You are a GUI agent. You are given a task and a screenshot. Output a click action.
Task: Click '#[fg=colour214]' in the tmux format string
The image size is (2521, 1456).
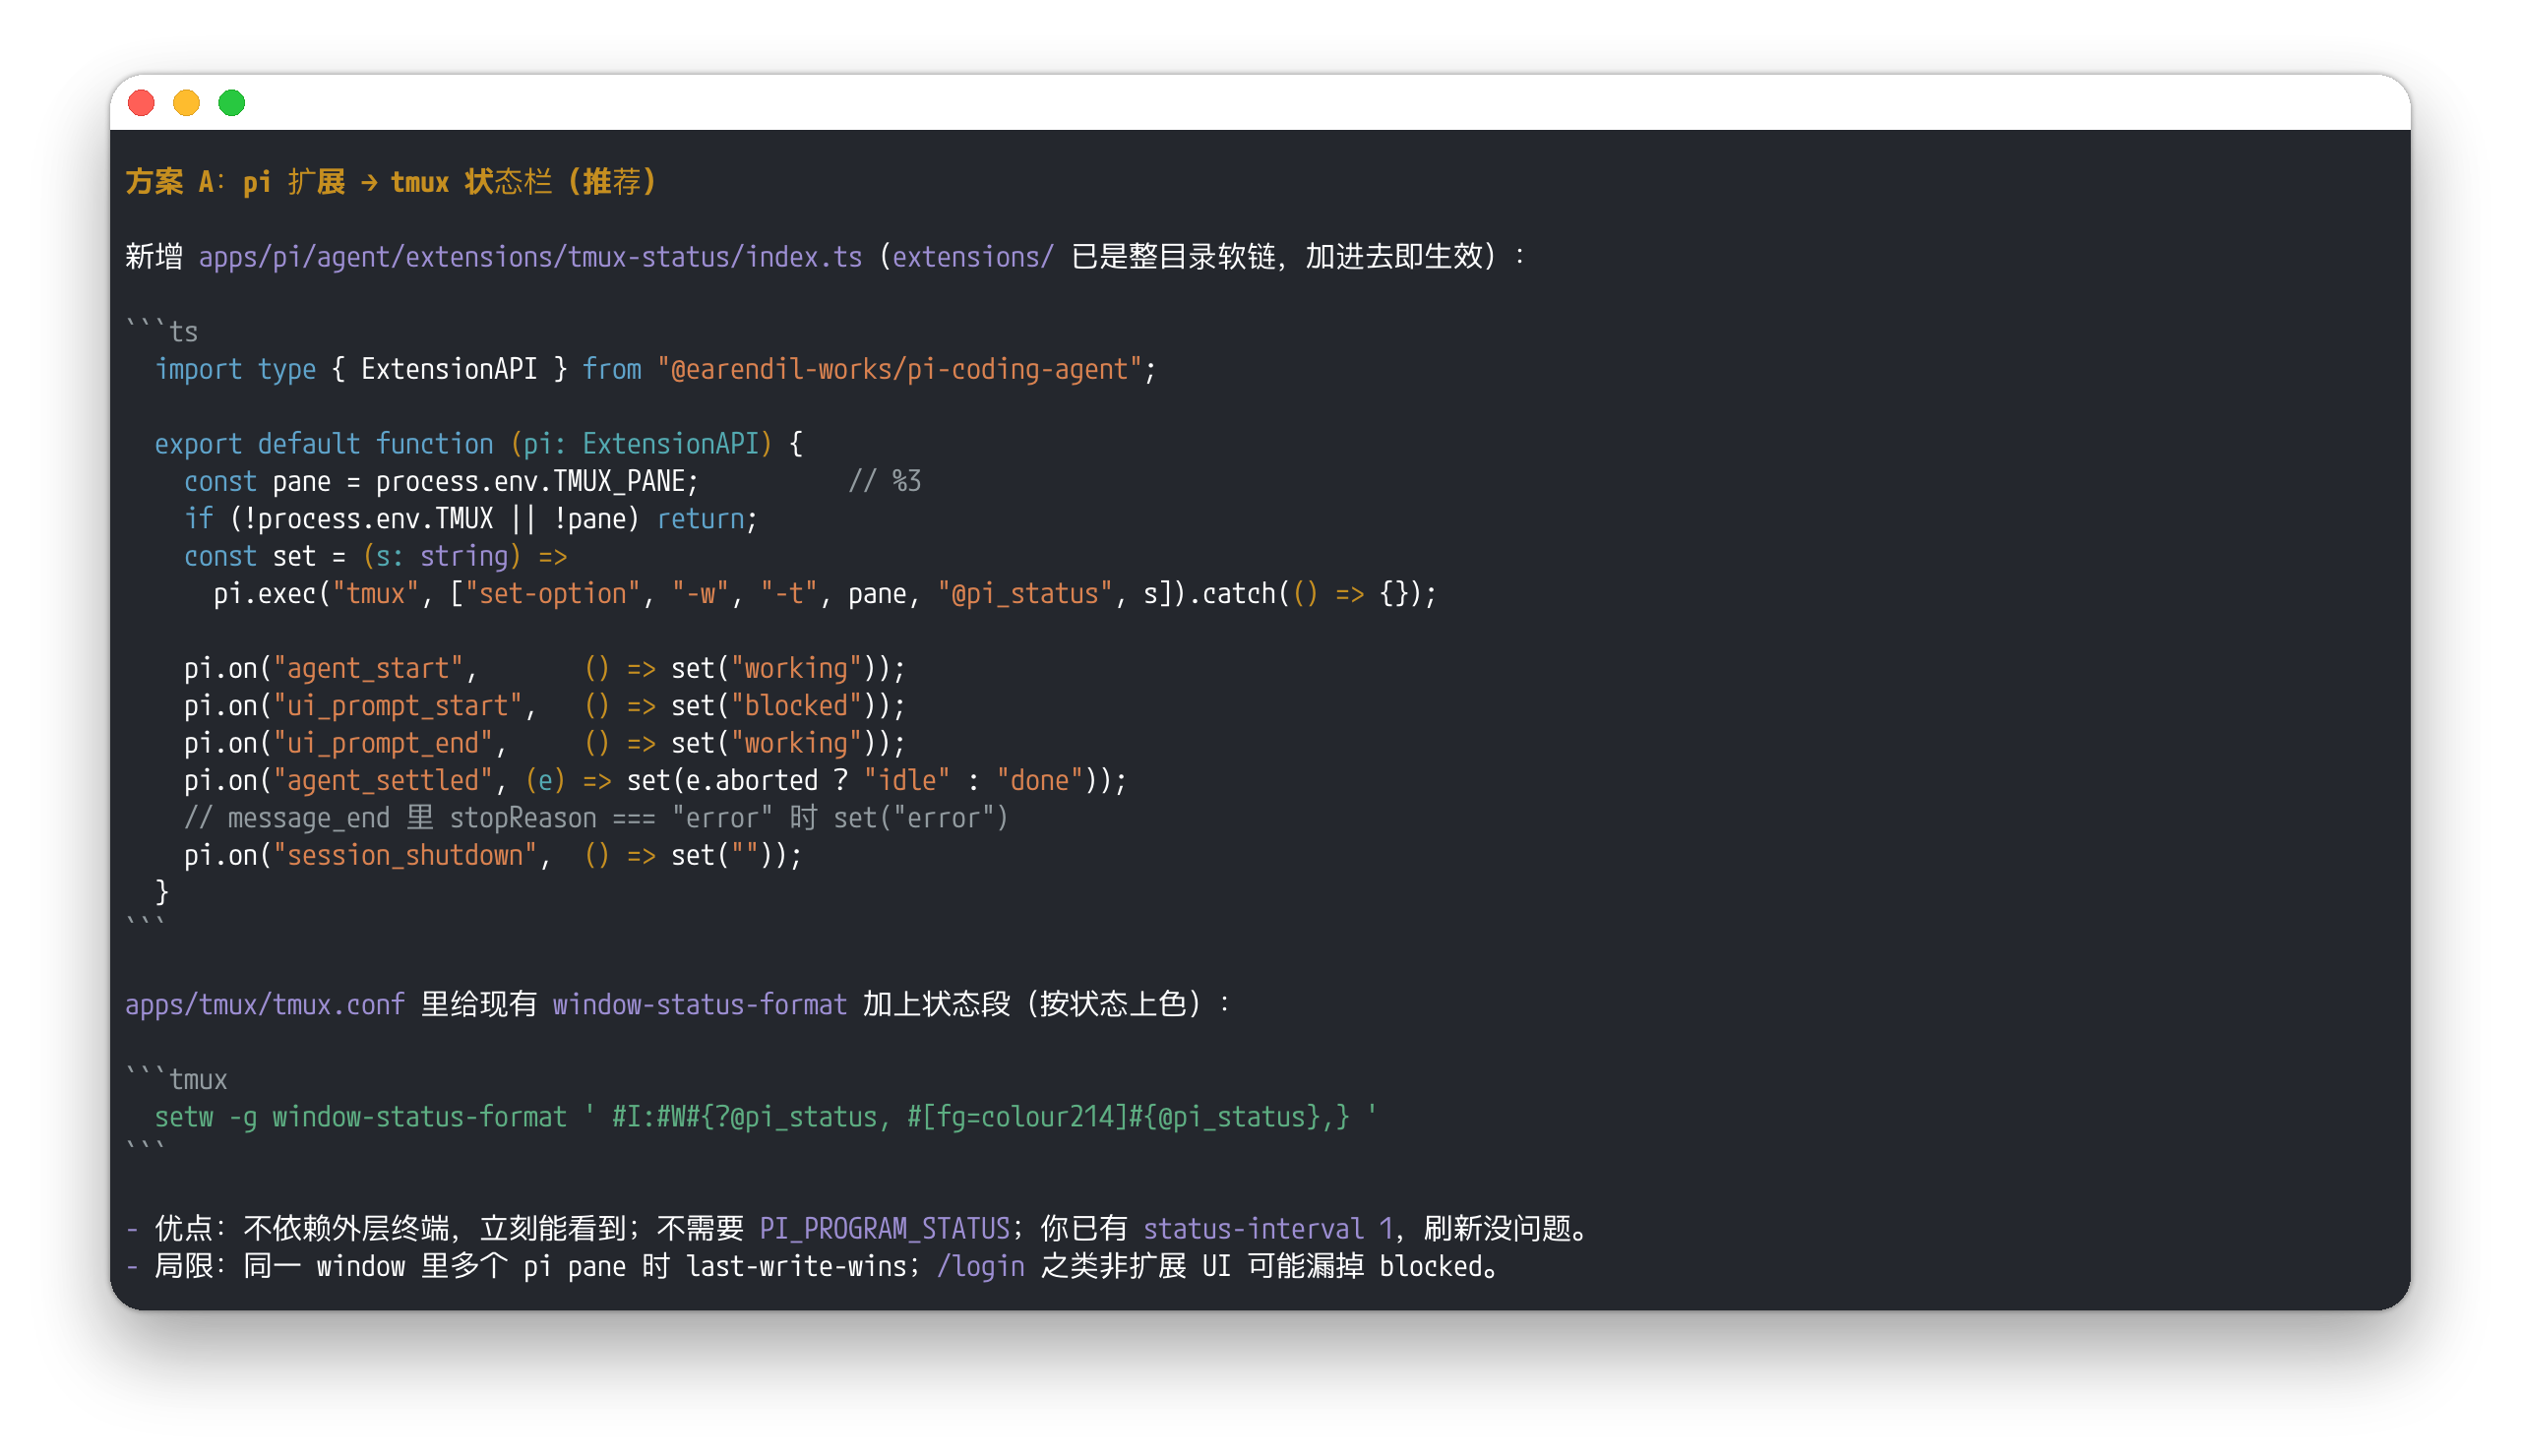pyautogui.click(x=1017, y=1116)
